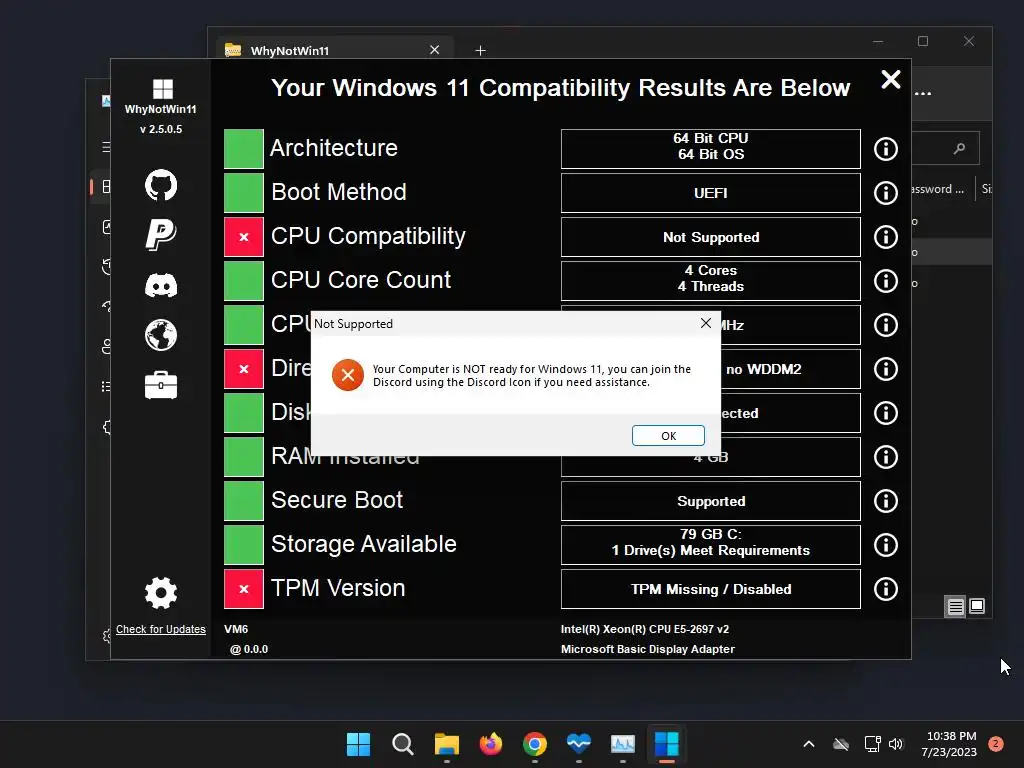Image resolution: width=1024 pixels, height=768 pixels.
Task: Open the network tray icon
Action: pos(872,744)
